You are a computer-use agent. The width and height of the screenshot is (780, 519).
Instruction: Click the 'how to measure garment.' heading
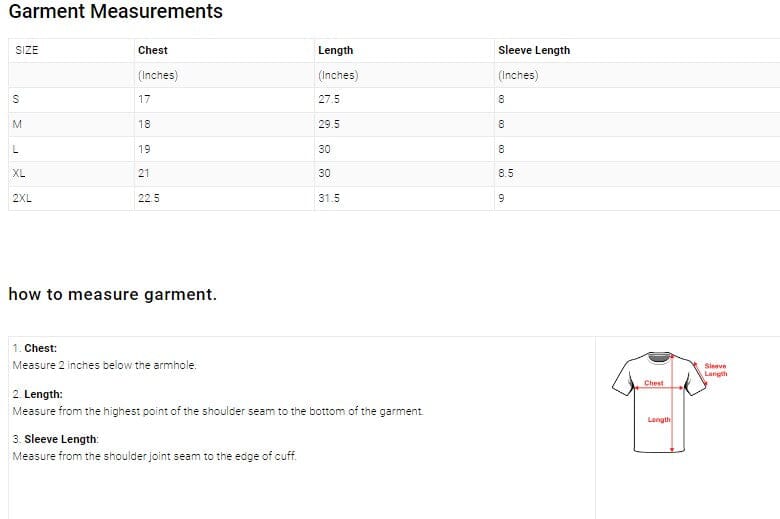pos(112,295)
